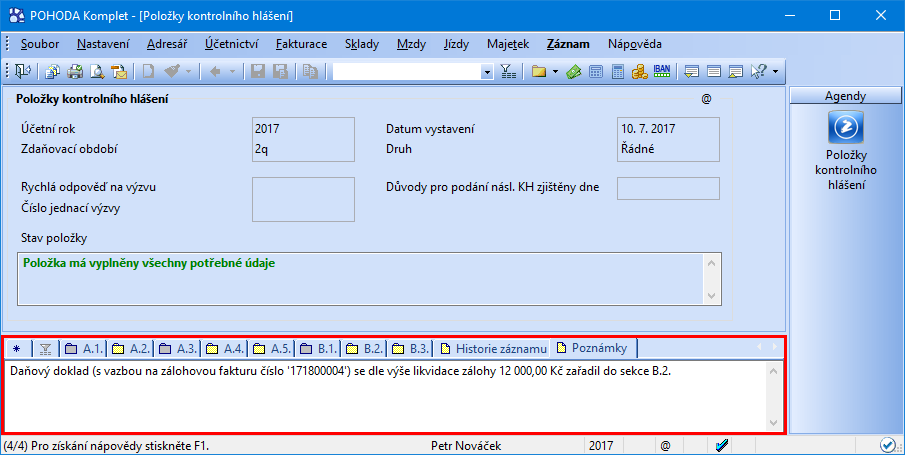905x455 pixels.
Task: Click the IBAN icon
Action: pos(662,71)
